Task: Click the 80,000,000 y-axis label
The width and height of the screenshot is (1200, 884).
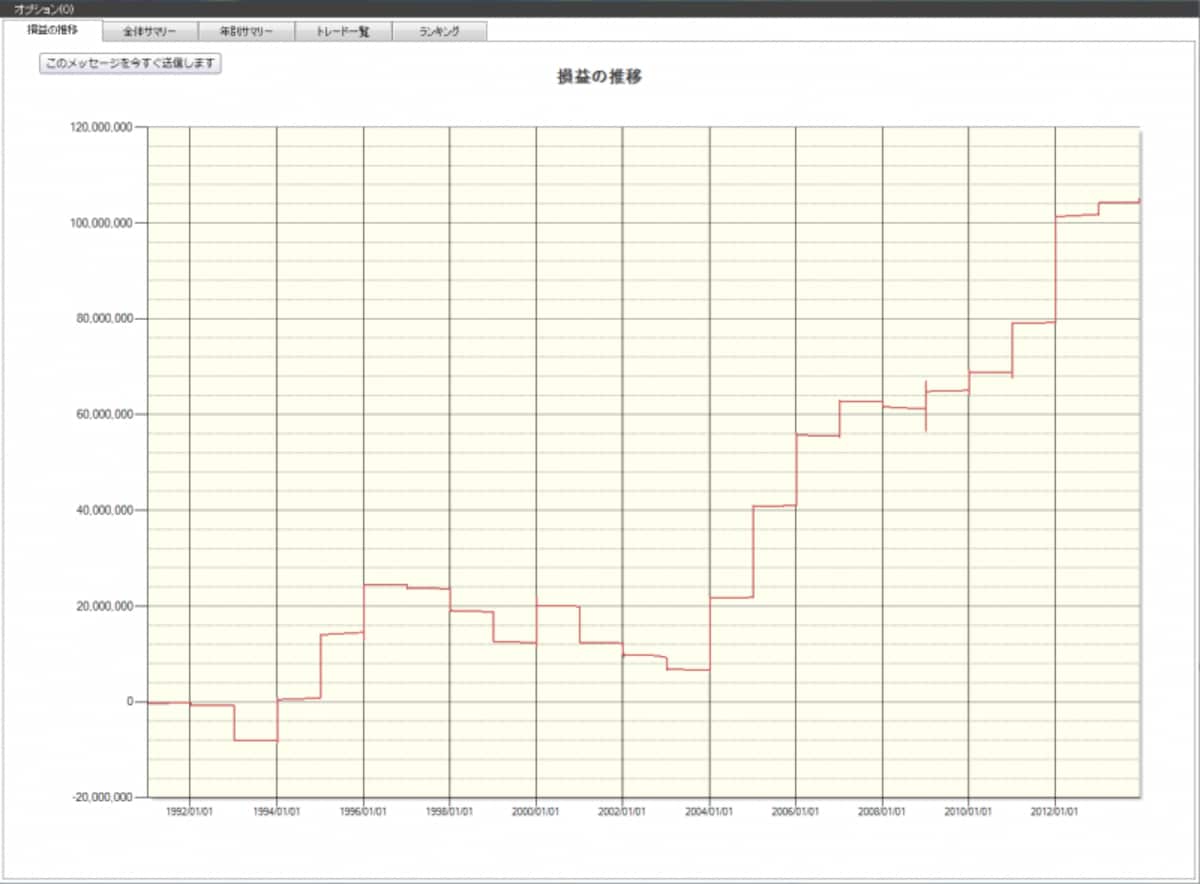Action: [x=104, y=319]
